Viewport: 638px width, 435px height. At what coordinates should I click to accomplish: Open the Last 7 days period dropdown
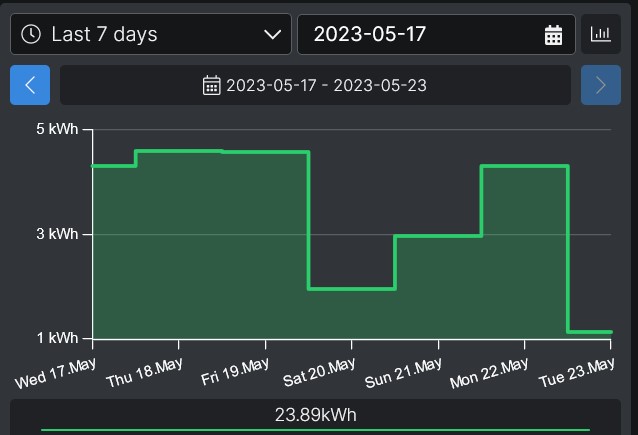click(150, 34)
